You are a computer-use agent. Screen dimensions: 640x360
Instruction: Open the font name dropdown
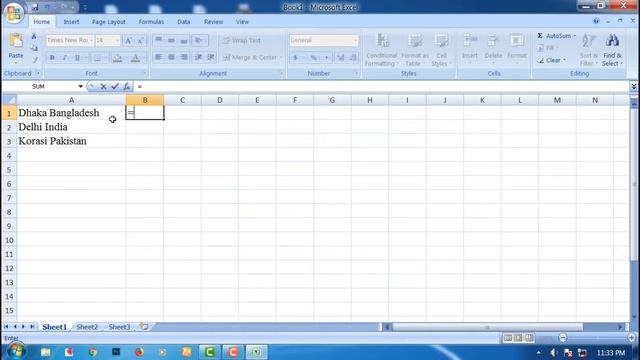[91, 40]
